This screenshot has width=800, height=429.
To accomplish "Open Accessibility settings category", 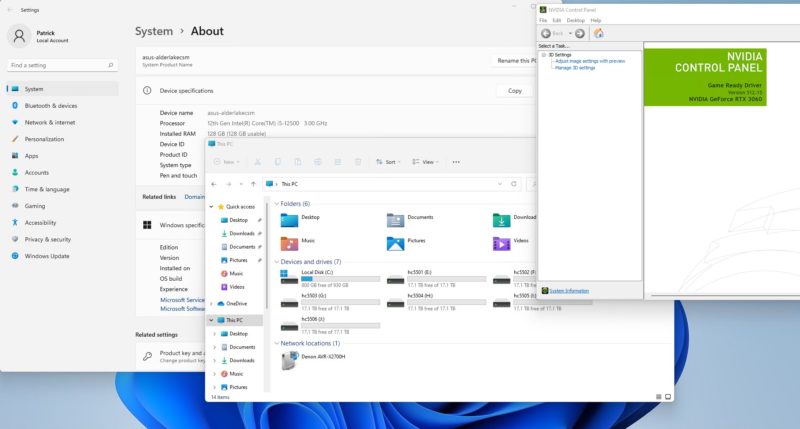I will tap(63, 223).
